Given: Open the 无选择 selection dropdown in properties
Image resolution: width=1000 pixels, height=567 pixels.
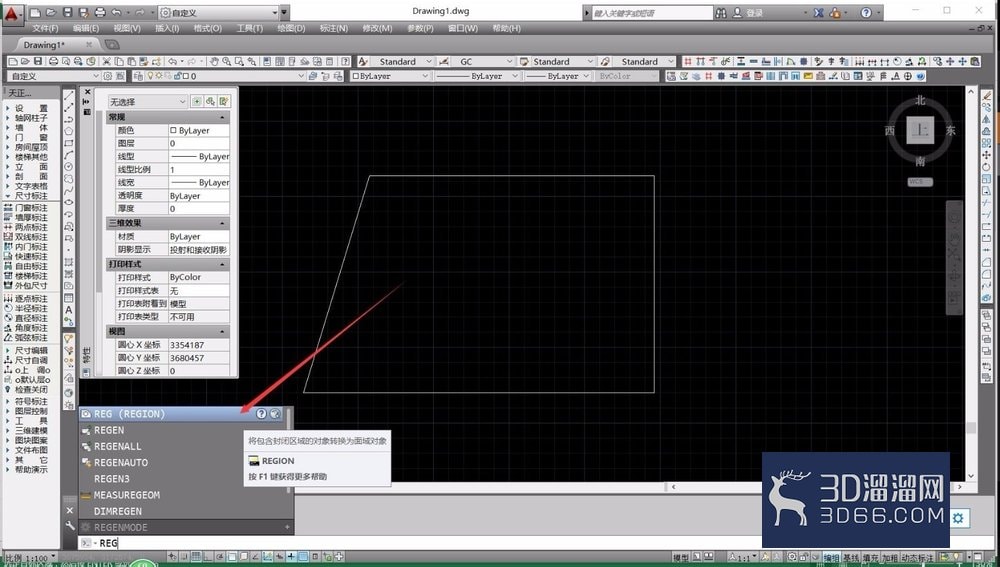Looking at the screenshot, I should [147, 101].
